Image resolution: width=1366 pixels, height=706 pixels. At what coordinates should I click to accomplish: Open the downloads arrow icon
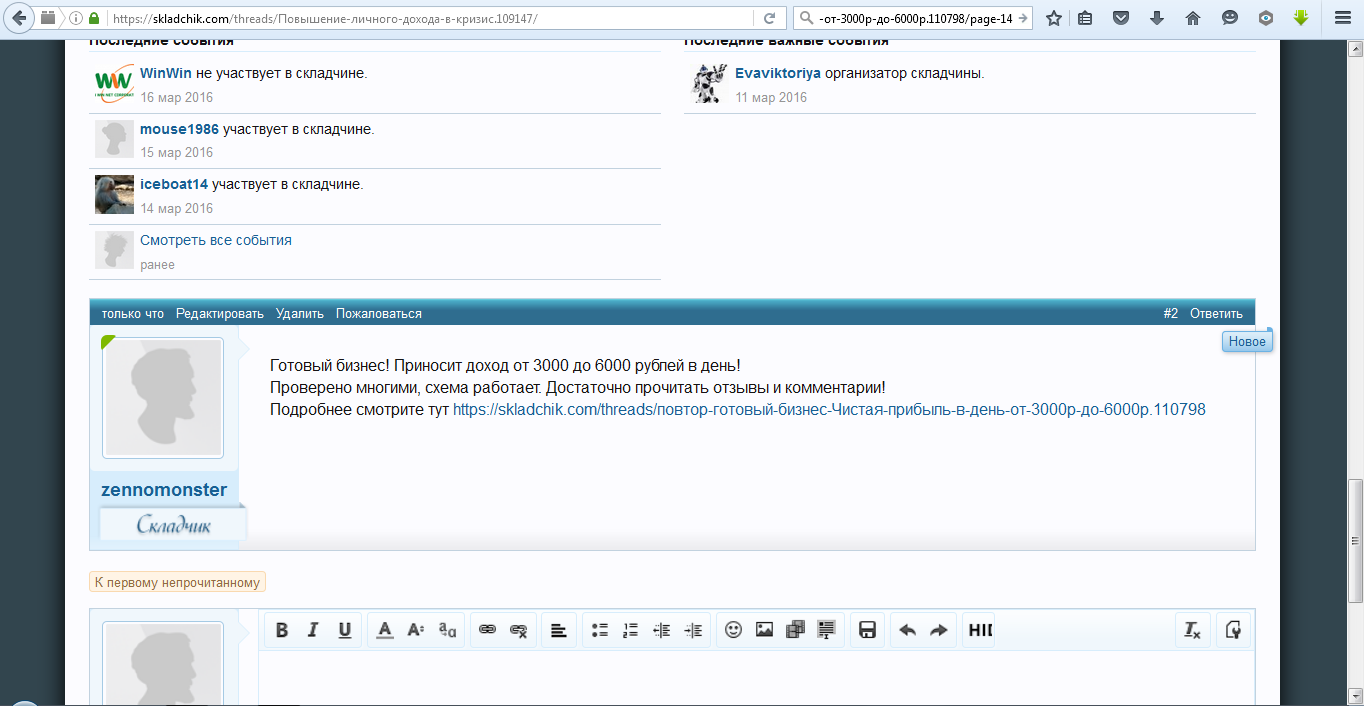click(1157, 18)
